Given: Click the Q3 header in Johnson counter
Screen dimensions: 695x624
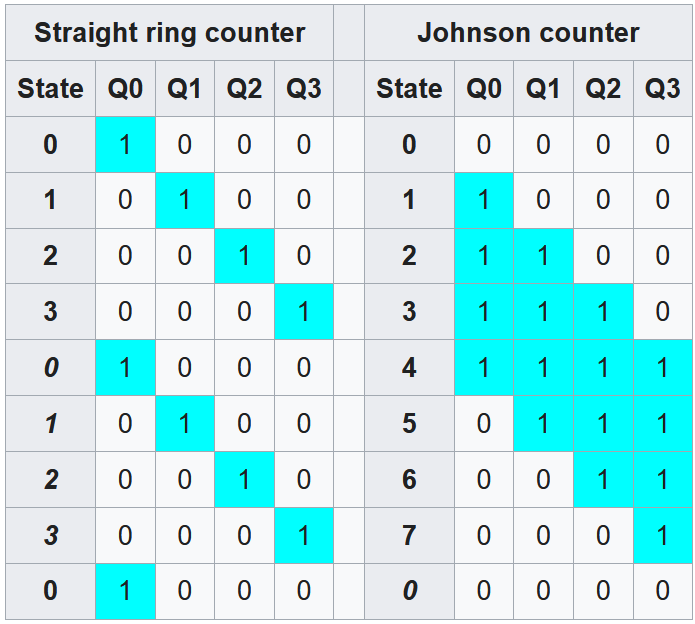Looking at the screenshot, I should (662, 89).
